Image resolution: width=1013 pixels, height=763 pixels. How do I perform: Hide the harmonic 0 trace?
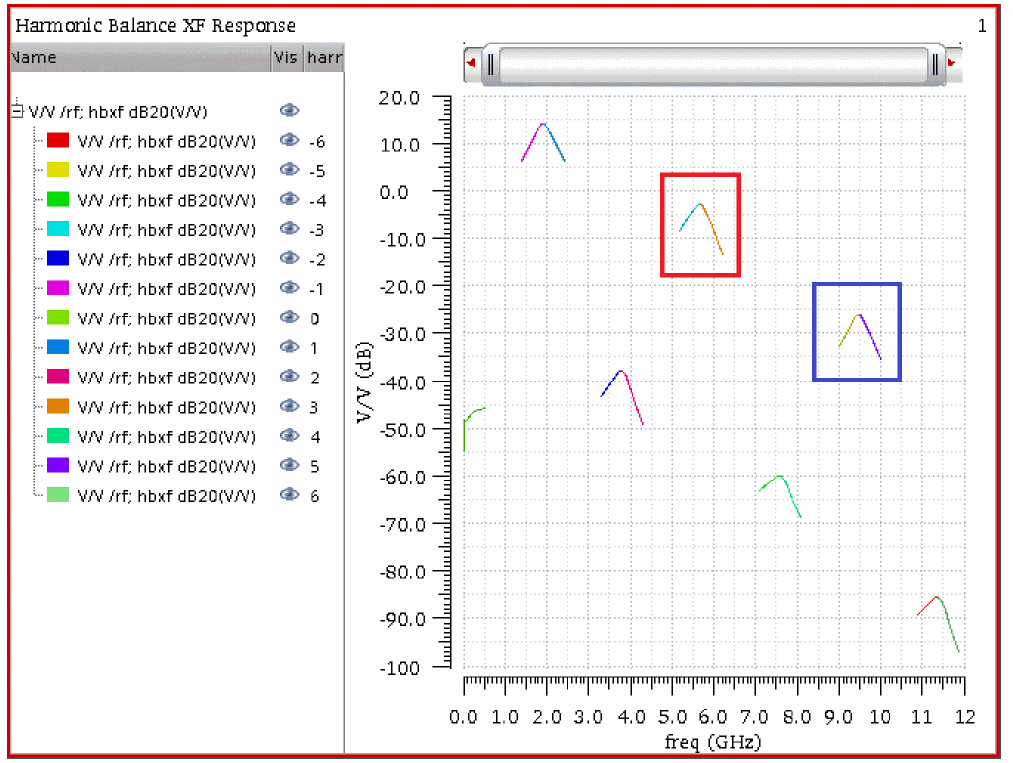click(289, 317)
